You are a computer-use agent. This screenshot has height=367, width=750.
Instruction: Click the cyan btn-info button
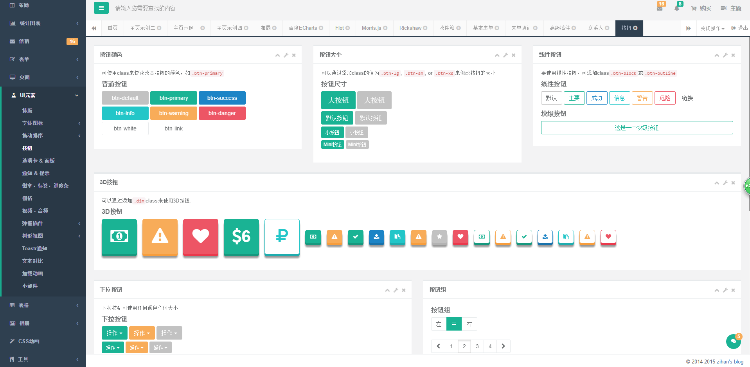click(x=124, y=113)
